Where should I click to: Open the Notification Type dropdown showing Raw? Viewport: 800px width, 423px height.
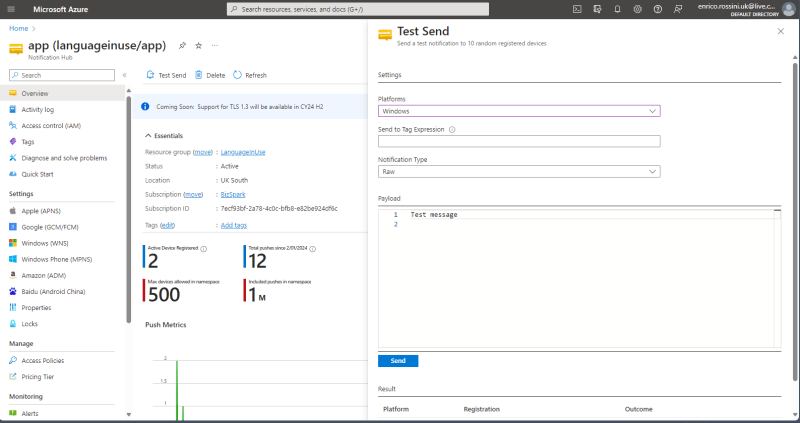[x=519, y=172]
